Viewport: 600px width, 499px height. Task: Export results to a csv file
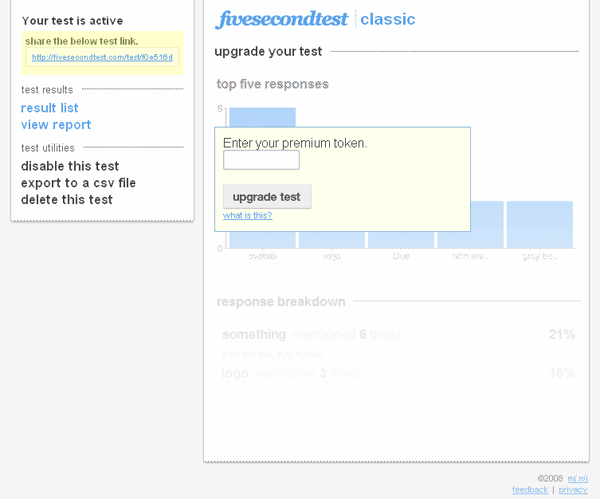tap(78, 183)
